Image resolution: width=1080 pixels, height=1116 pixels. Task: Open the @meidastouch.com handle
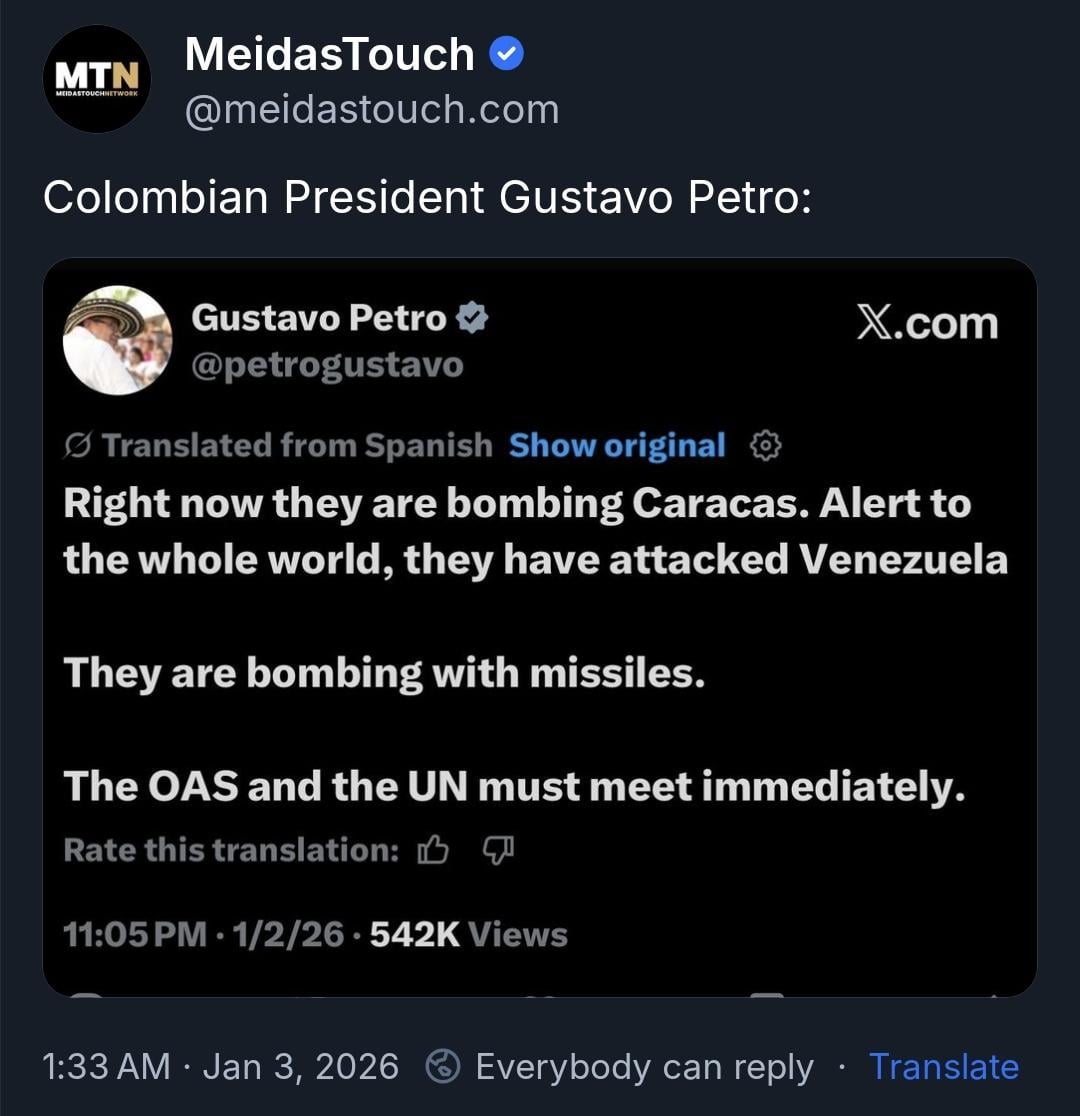coord(372,109)
